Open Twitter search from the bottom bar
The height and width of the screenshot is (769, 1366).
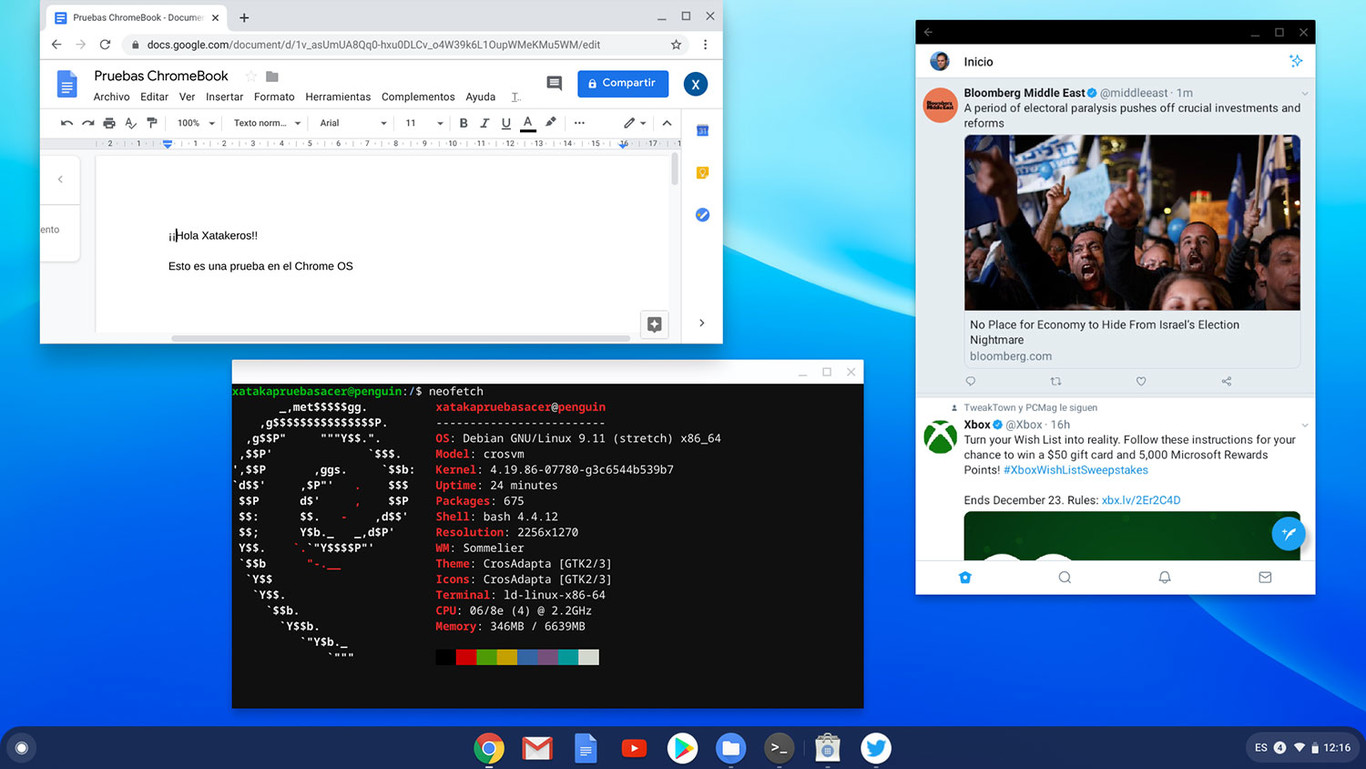coord(1064,577)
